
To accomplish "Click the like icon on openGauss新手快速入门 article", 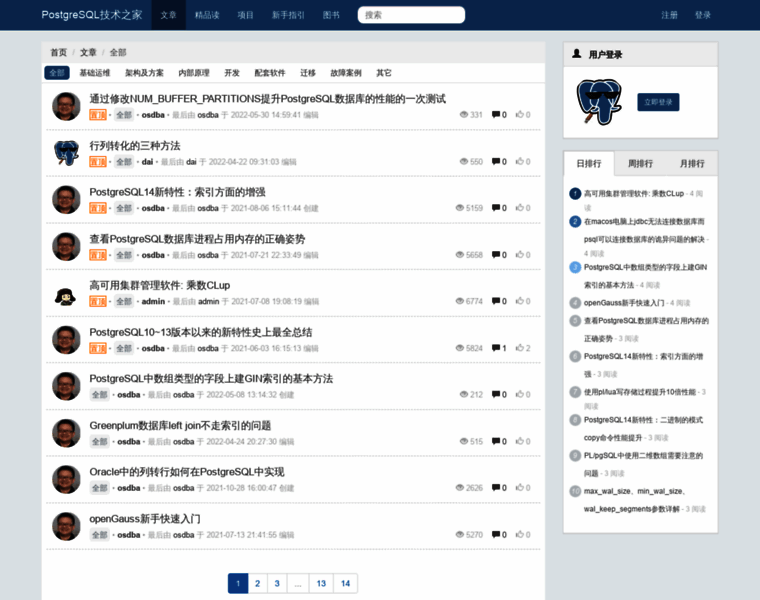I will (520, 534).
